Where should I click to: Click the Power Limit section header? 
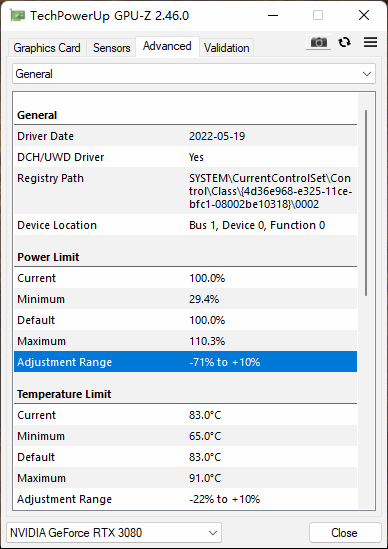[48, 257]
